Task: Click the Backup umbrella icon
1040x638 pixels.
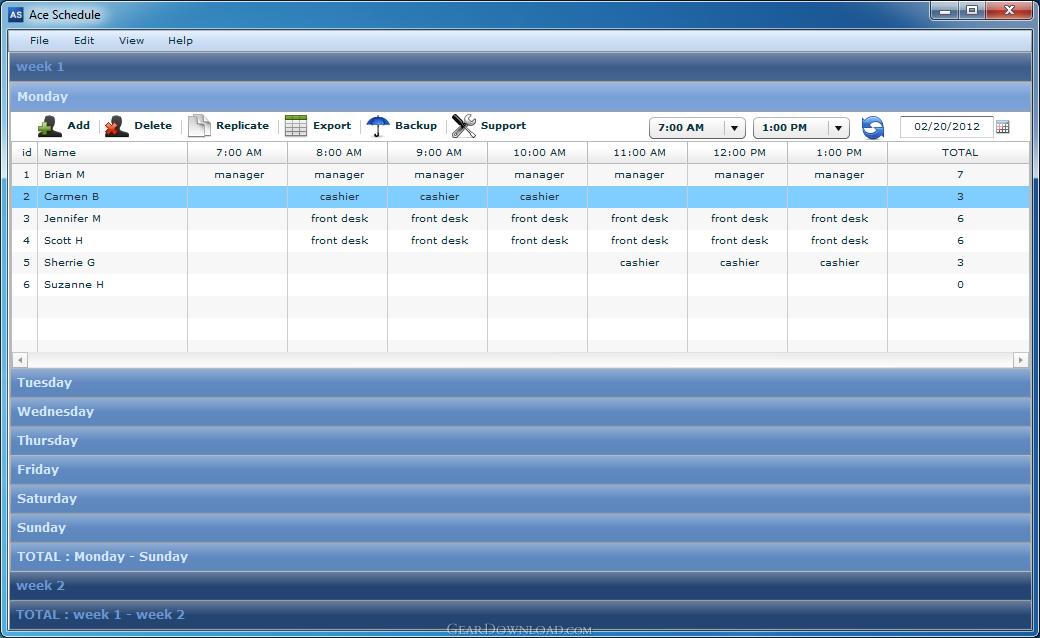Action: point(378,125)
